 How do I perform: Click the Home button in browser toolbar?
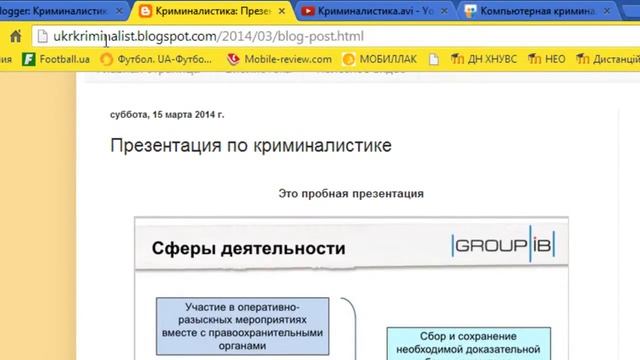point(16,36)
